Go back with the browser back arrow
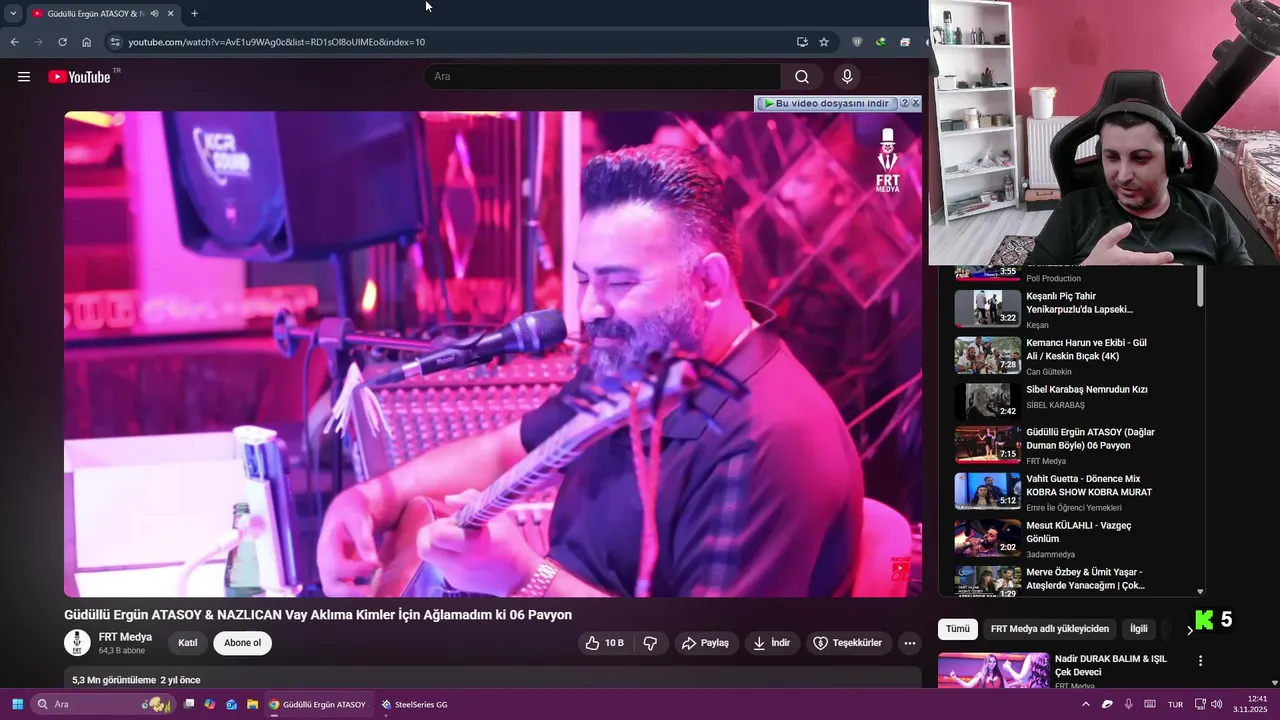 point(14,42)
